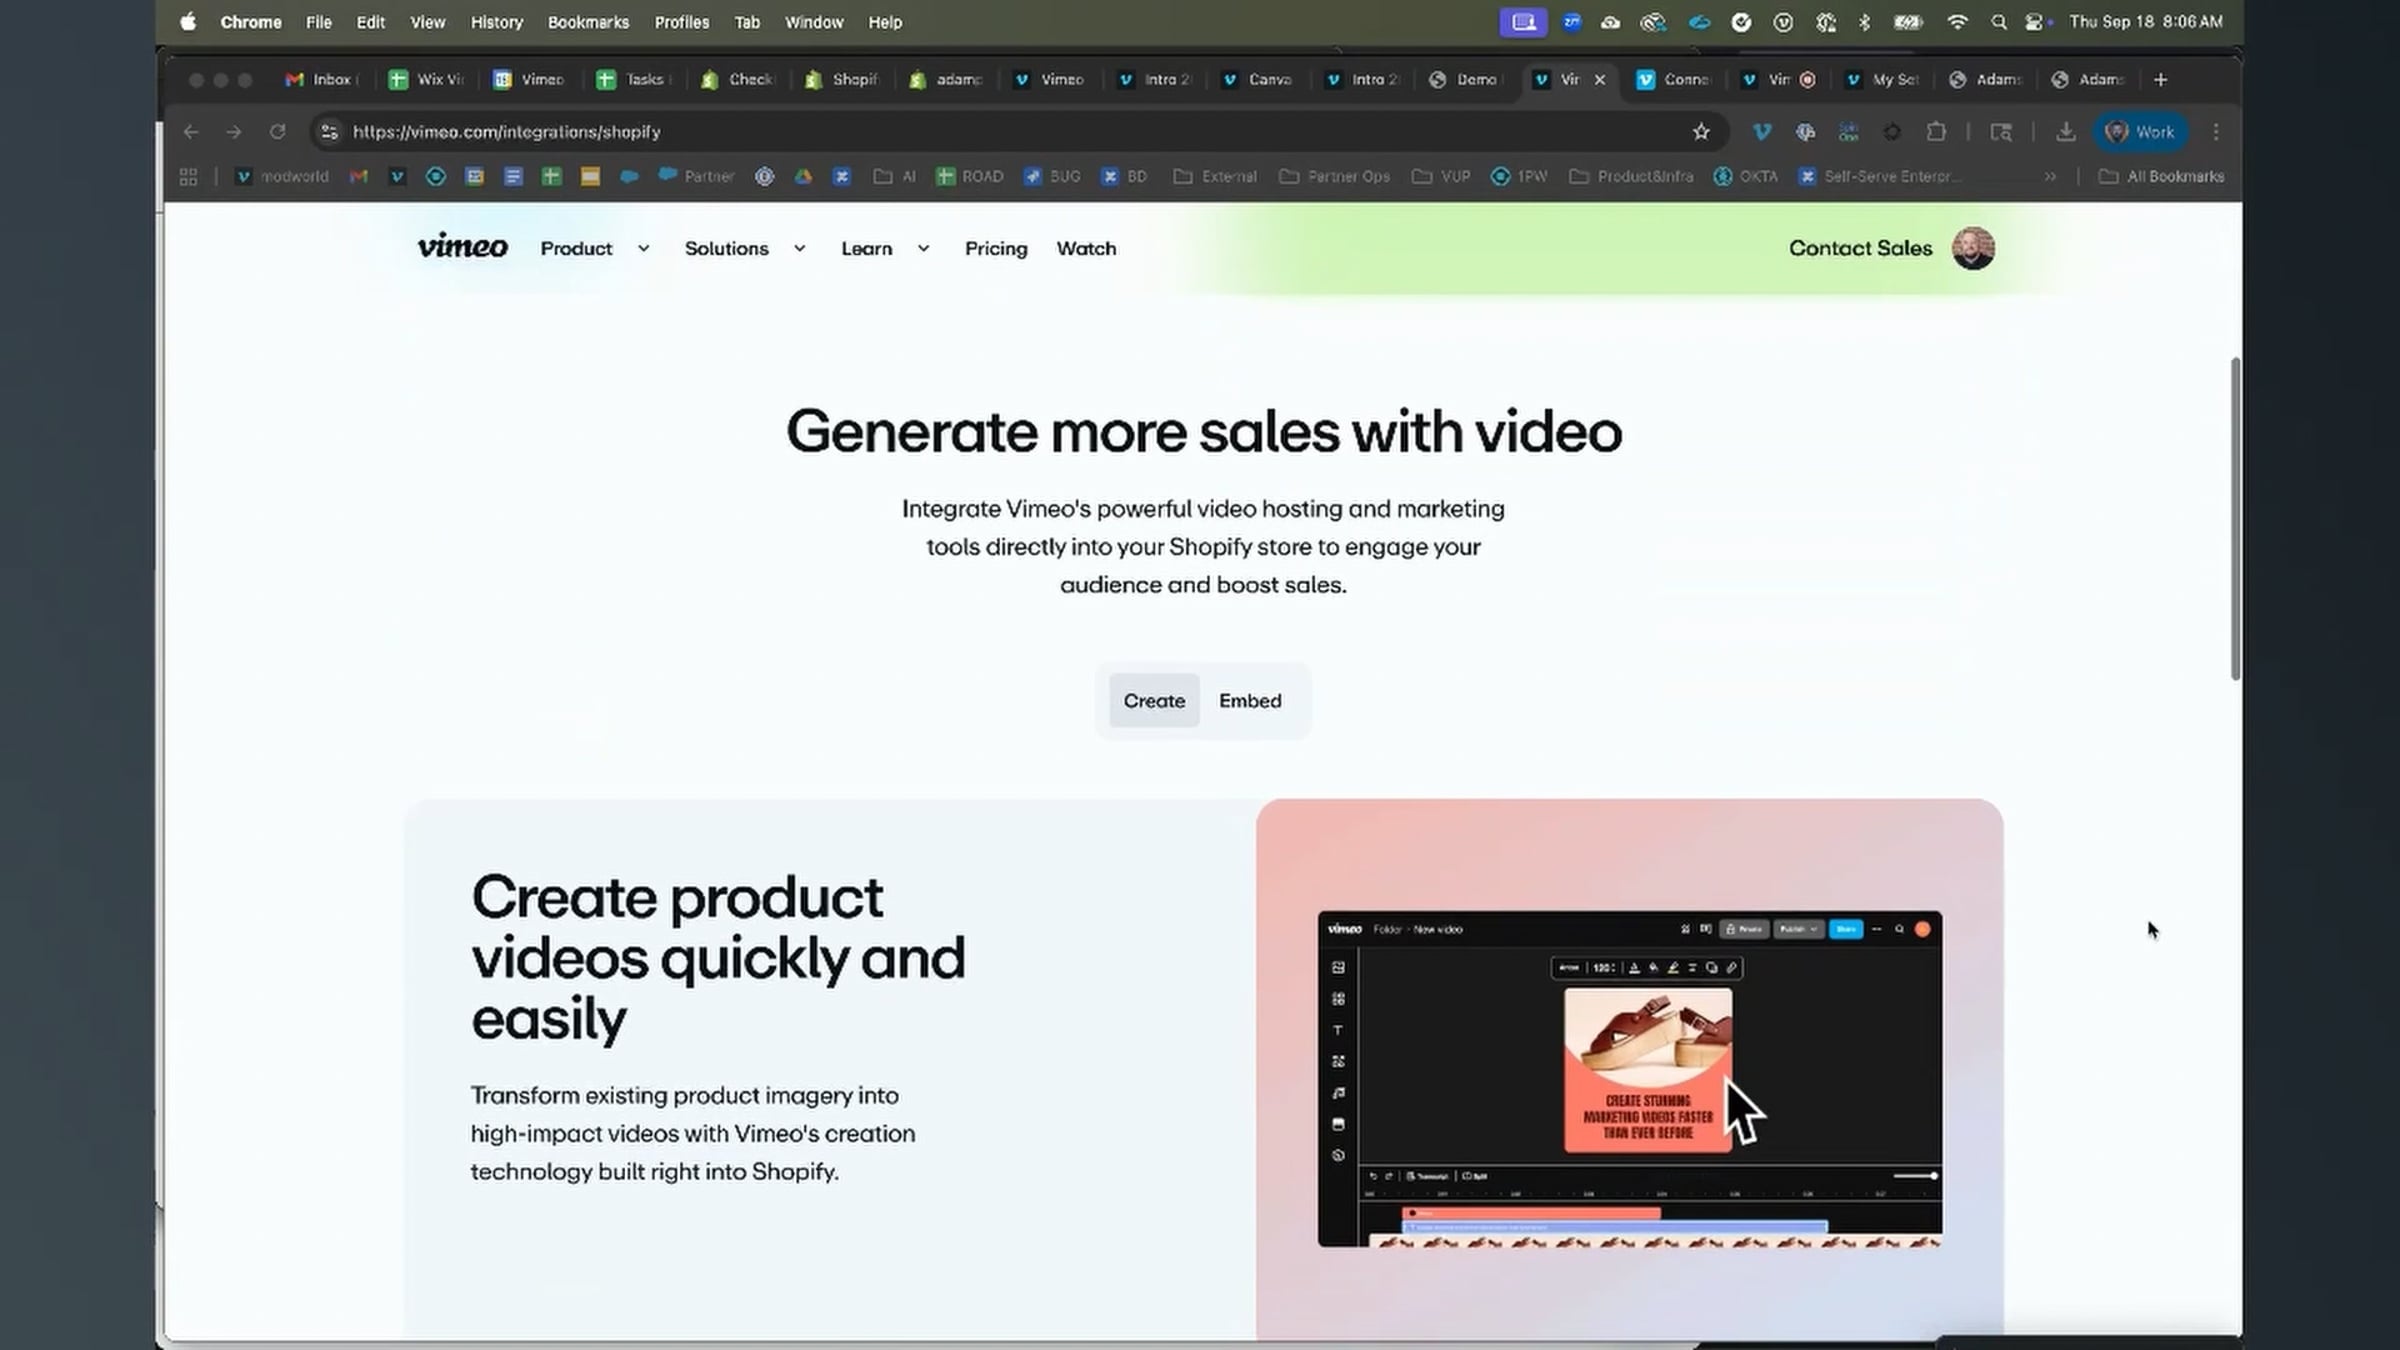Image resolution: width=2400 pixels, height=1350 pixels.
Task: Bookmark this page with the star icon
Action: pyautogui.click(x=1700, y=132)
